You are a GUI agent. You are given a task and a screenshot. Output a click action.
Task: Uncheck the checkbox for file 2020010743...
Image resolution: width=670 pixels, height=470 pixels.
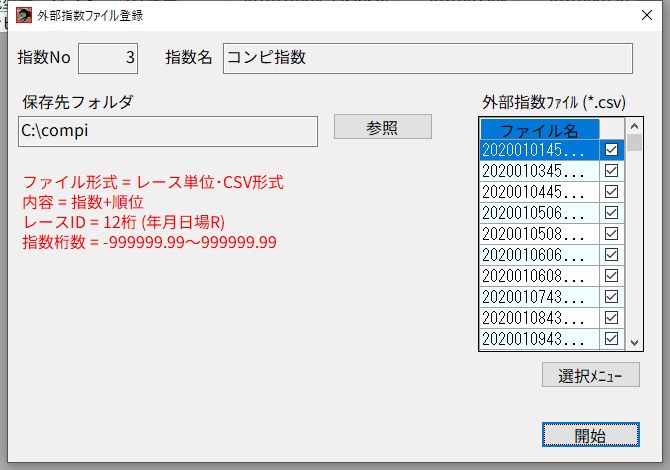611,297
